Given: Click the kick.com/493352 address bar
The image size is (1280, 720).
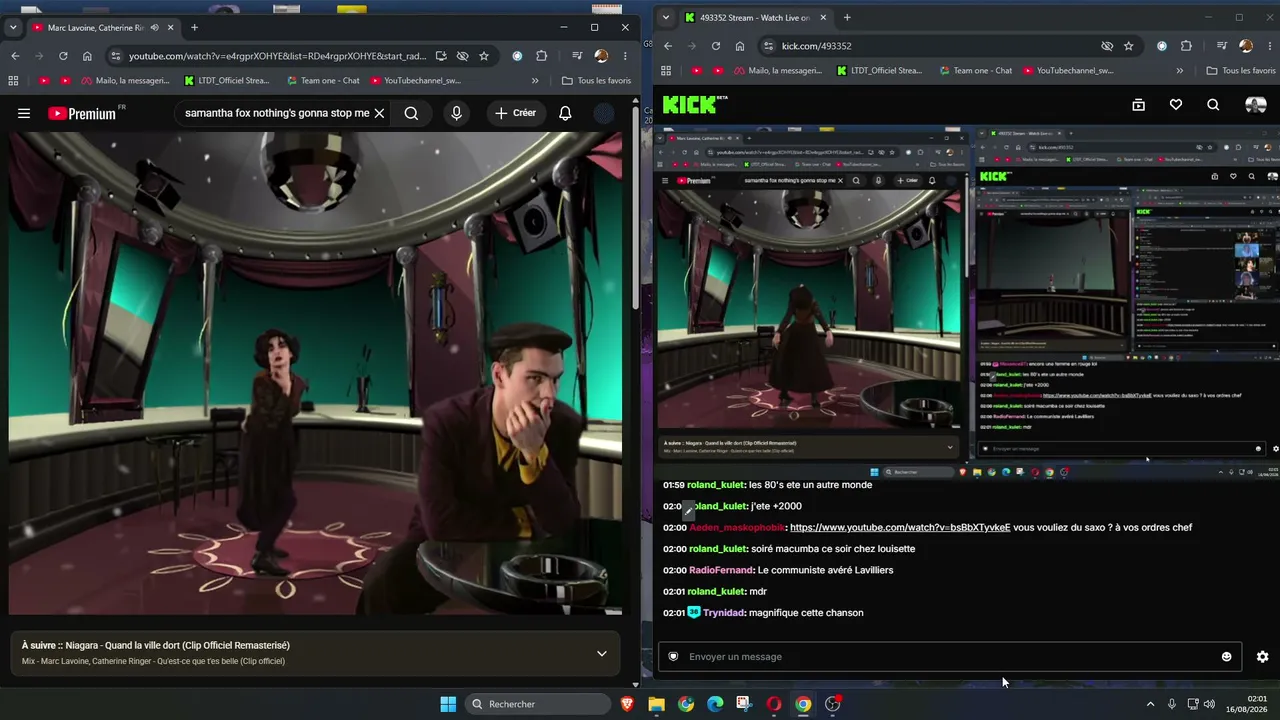Looking at the screenshot, I should (930, 46).
